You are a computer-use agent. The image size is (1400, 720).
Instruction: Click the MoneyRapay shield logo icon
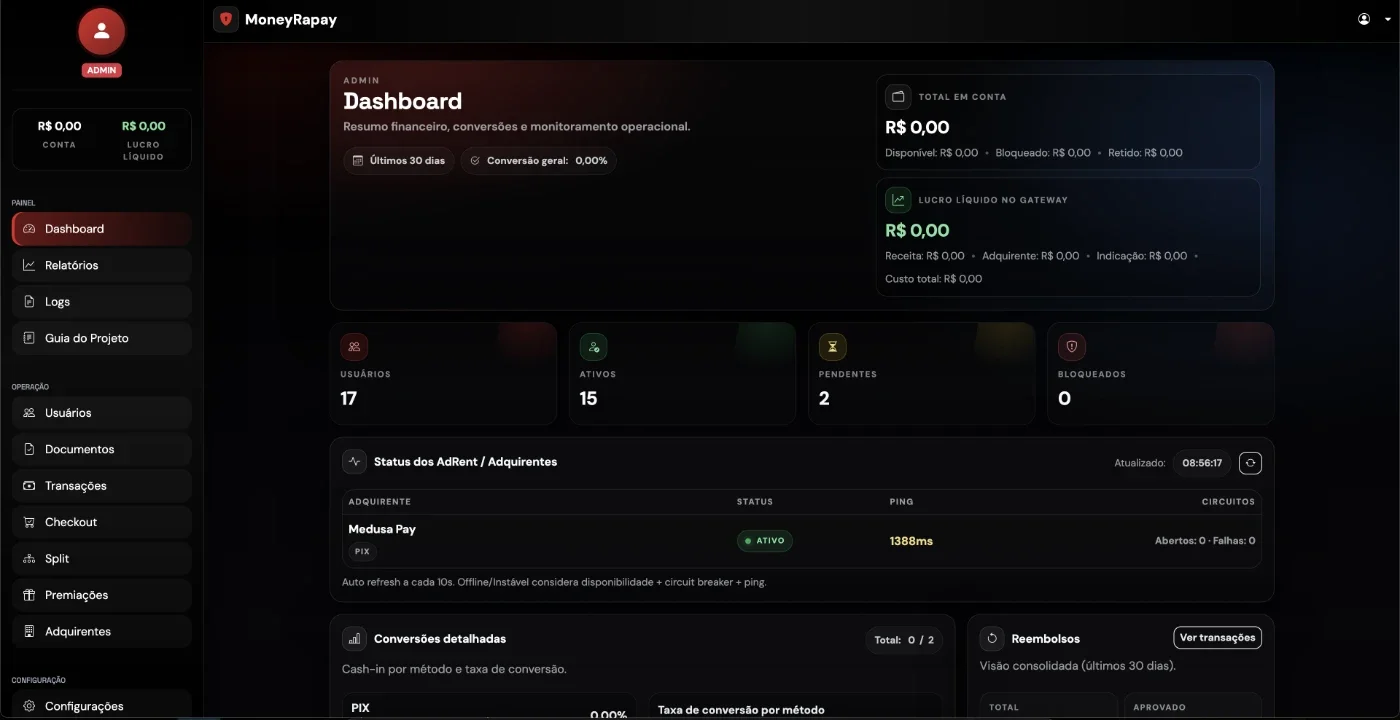tap(226, 19)
